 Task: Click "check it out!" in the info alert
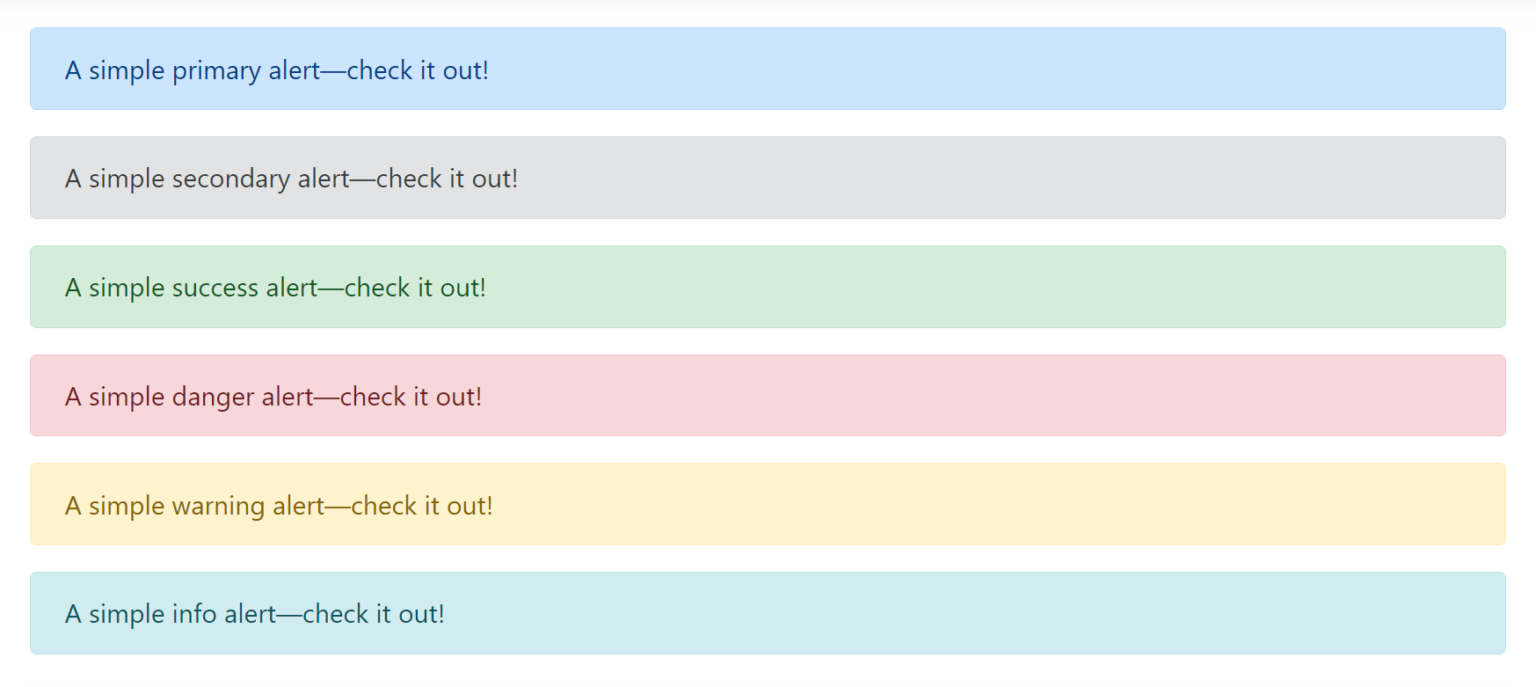coord(374,614)
